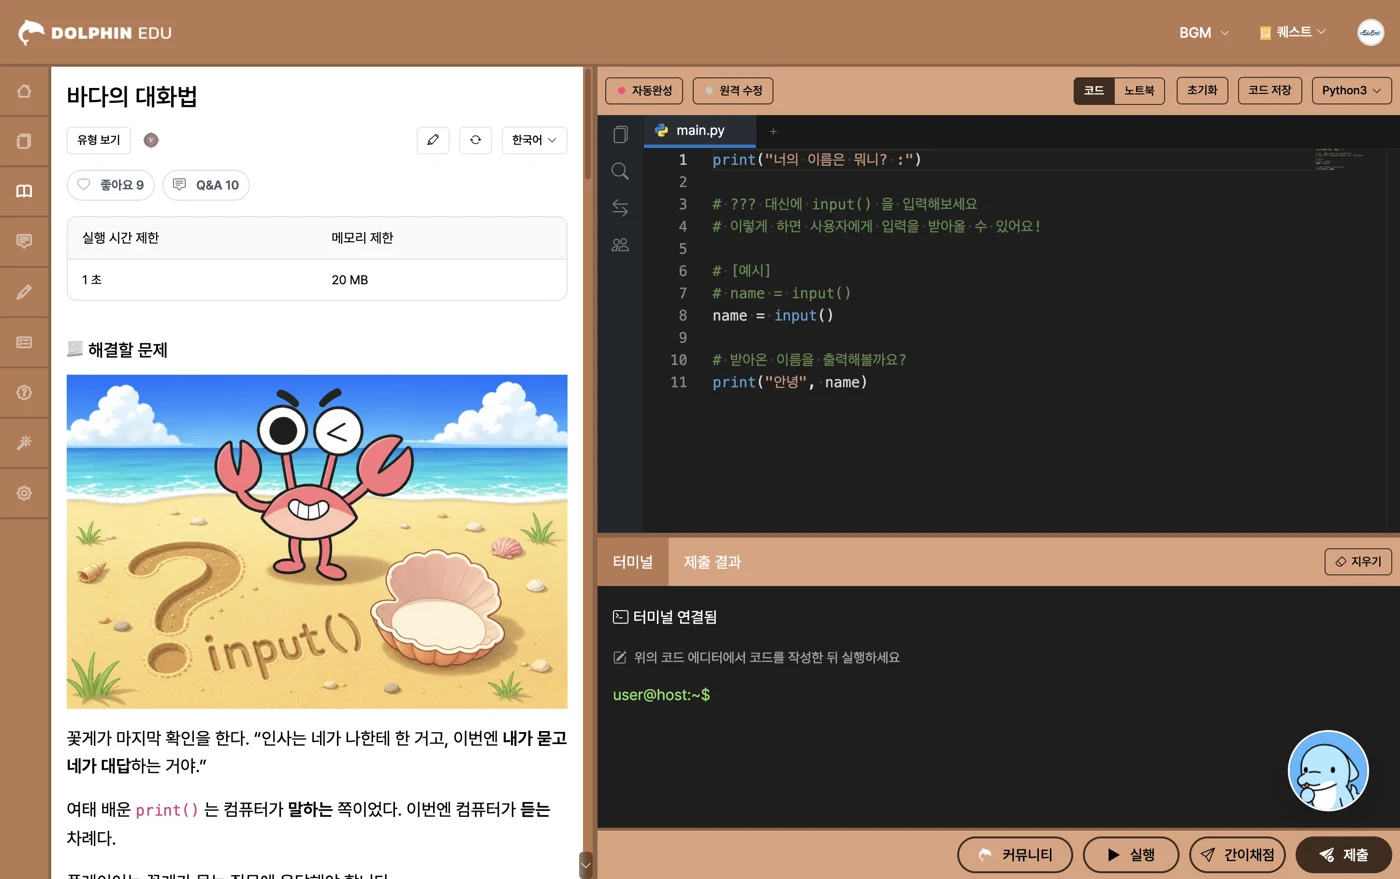1400x879 pixels.
Task: Open the home icon in left sidebar
Action: pos(24,91)
